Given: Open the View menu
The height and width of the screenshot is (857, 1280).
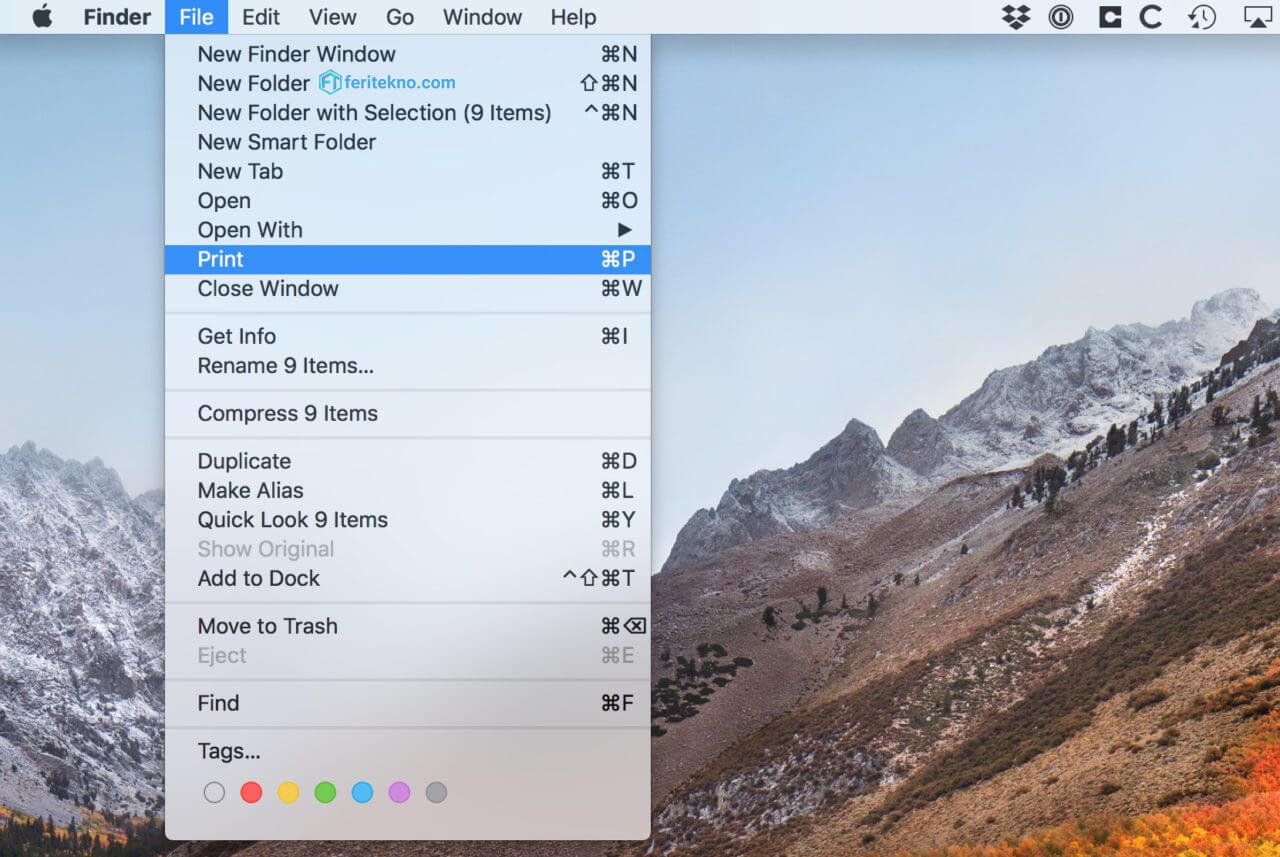Looking at the screenshot, I should (332, 17).
